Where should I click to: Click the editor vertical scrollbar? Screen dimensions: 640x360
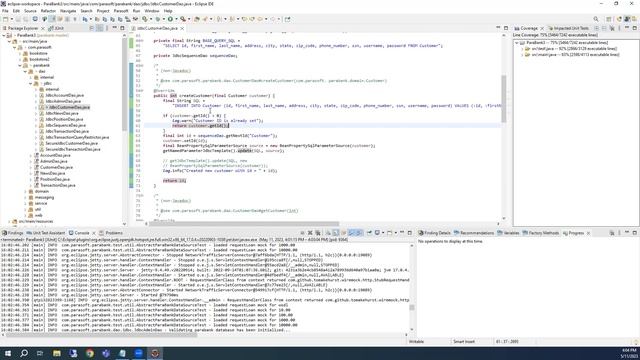point(504,98)
